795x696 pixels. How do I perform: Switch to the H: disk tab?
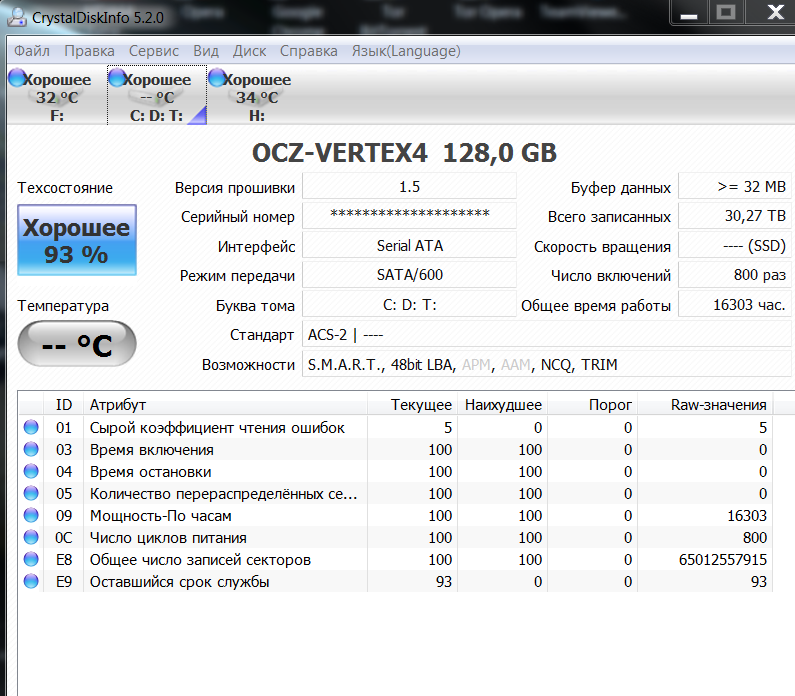(x=257, y=95)
